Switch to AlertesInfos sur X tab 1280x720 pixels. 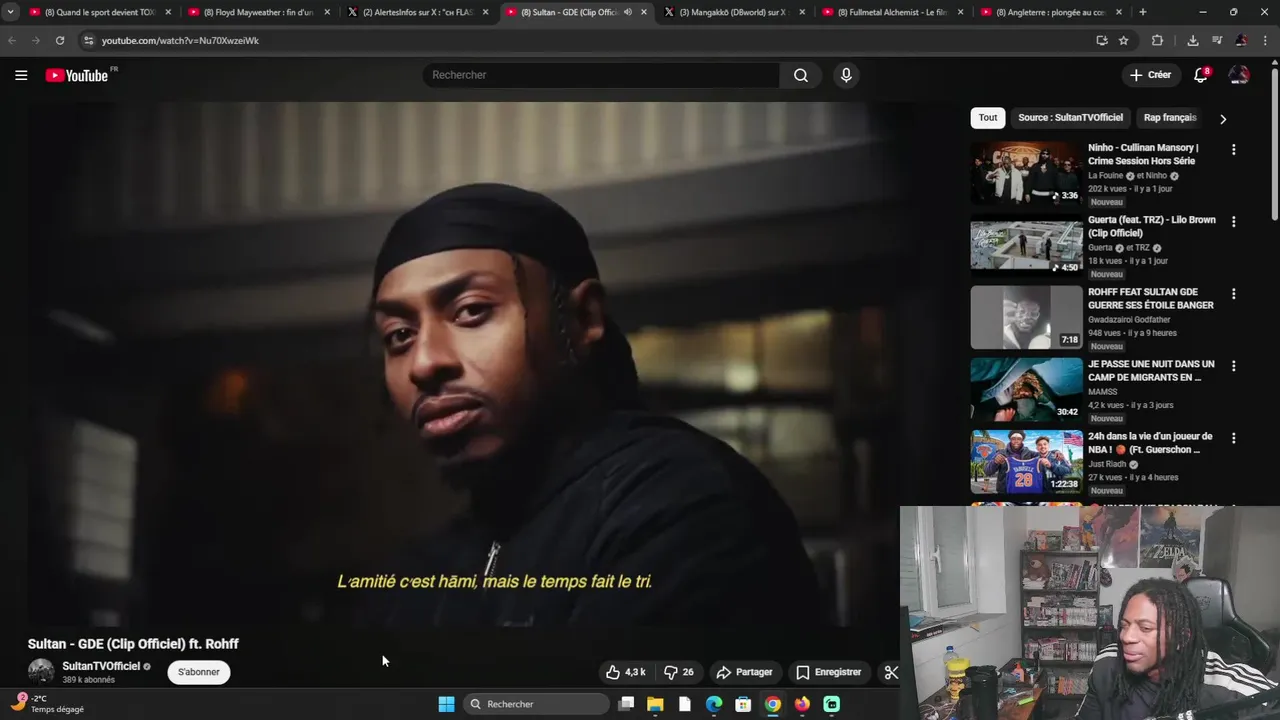417,12
